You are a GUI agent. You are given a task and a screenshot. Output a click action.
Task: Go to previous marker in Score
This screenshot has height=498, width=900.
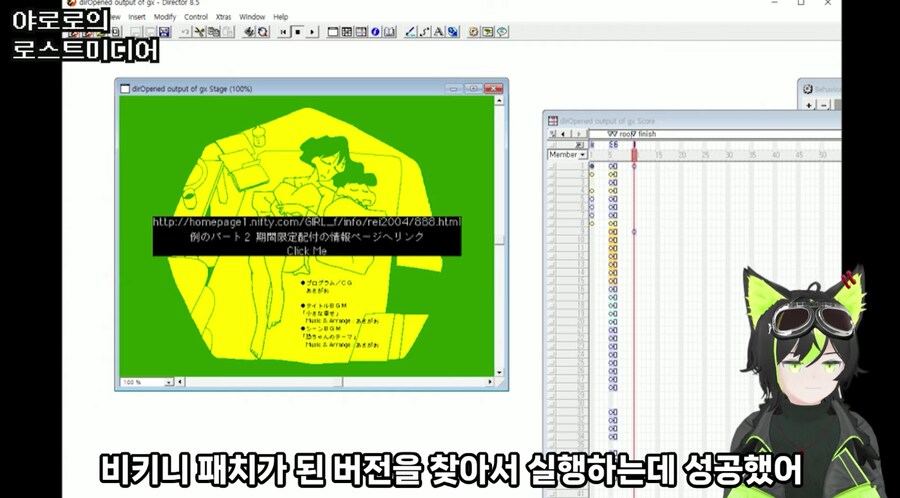[563, 134]
